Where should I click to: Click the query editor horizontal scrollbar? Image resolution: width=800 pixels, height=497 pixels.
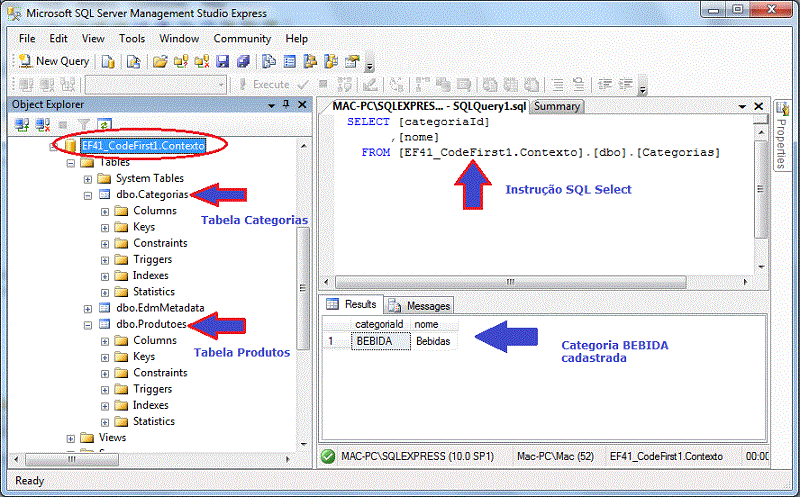click(x=510, y=282)
